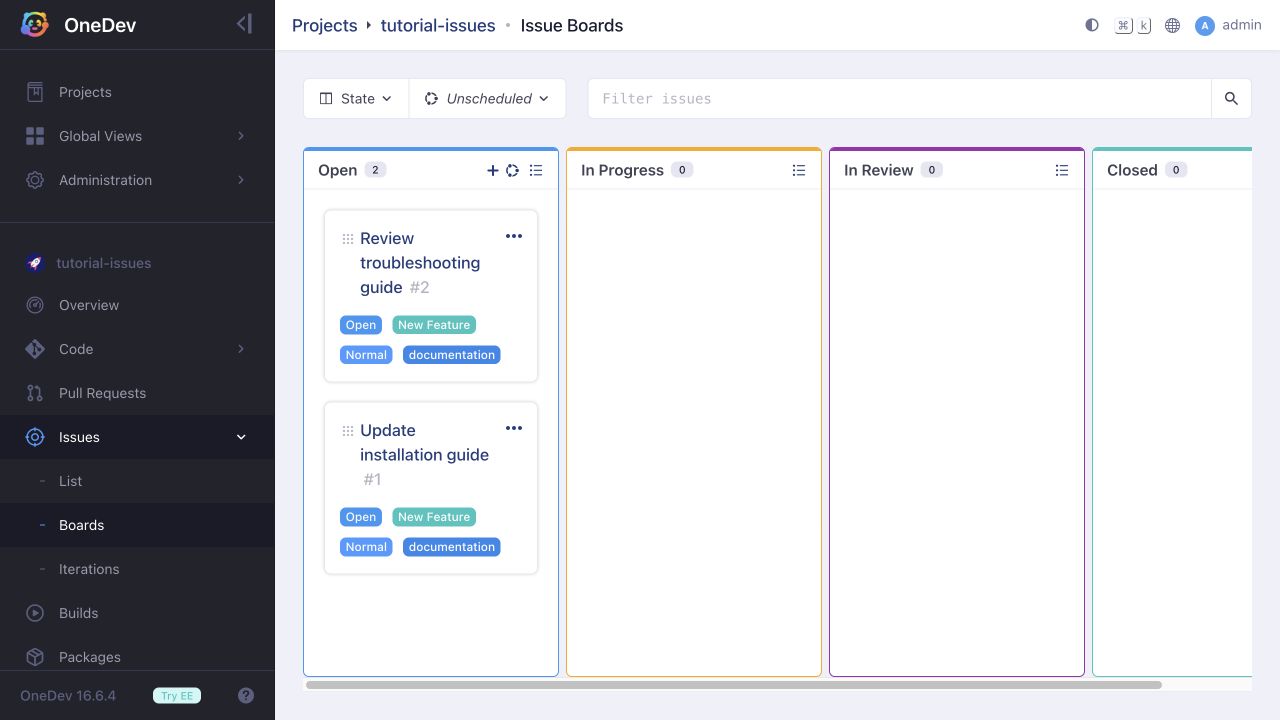1280x720 pixels.
Task: Click the tutorial-issues rocket icon
Action: 35,263
